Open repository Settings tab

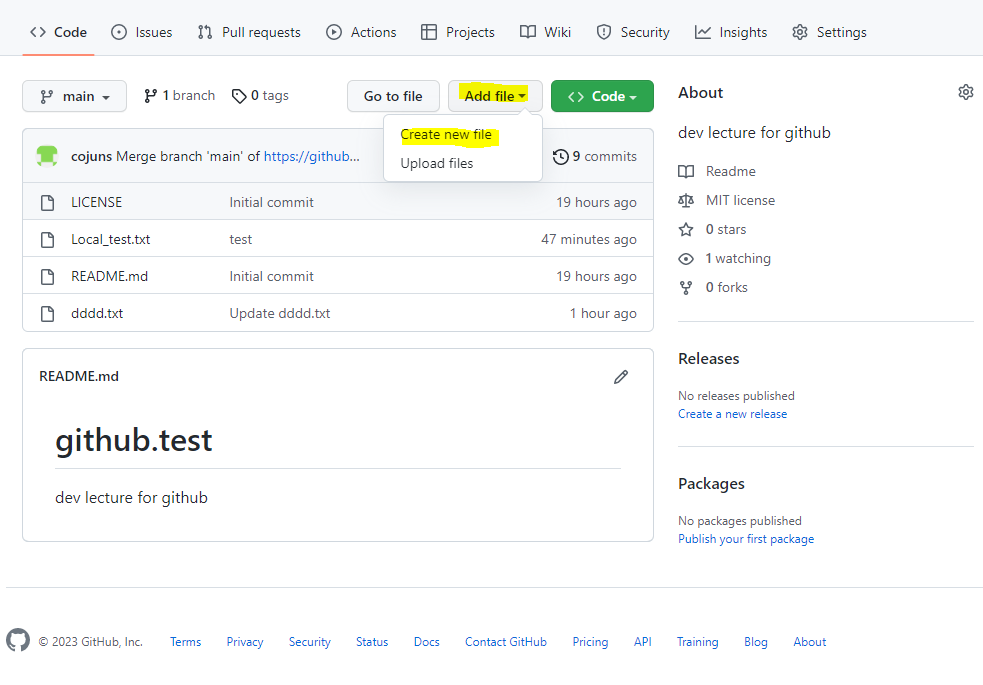[829, 32]
